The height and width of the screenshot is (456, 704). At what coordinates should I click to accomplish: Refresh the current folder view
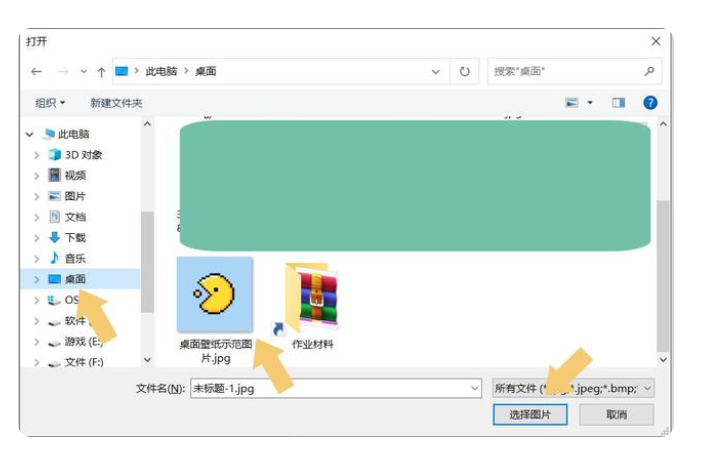(x=464, y=72)
